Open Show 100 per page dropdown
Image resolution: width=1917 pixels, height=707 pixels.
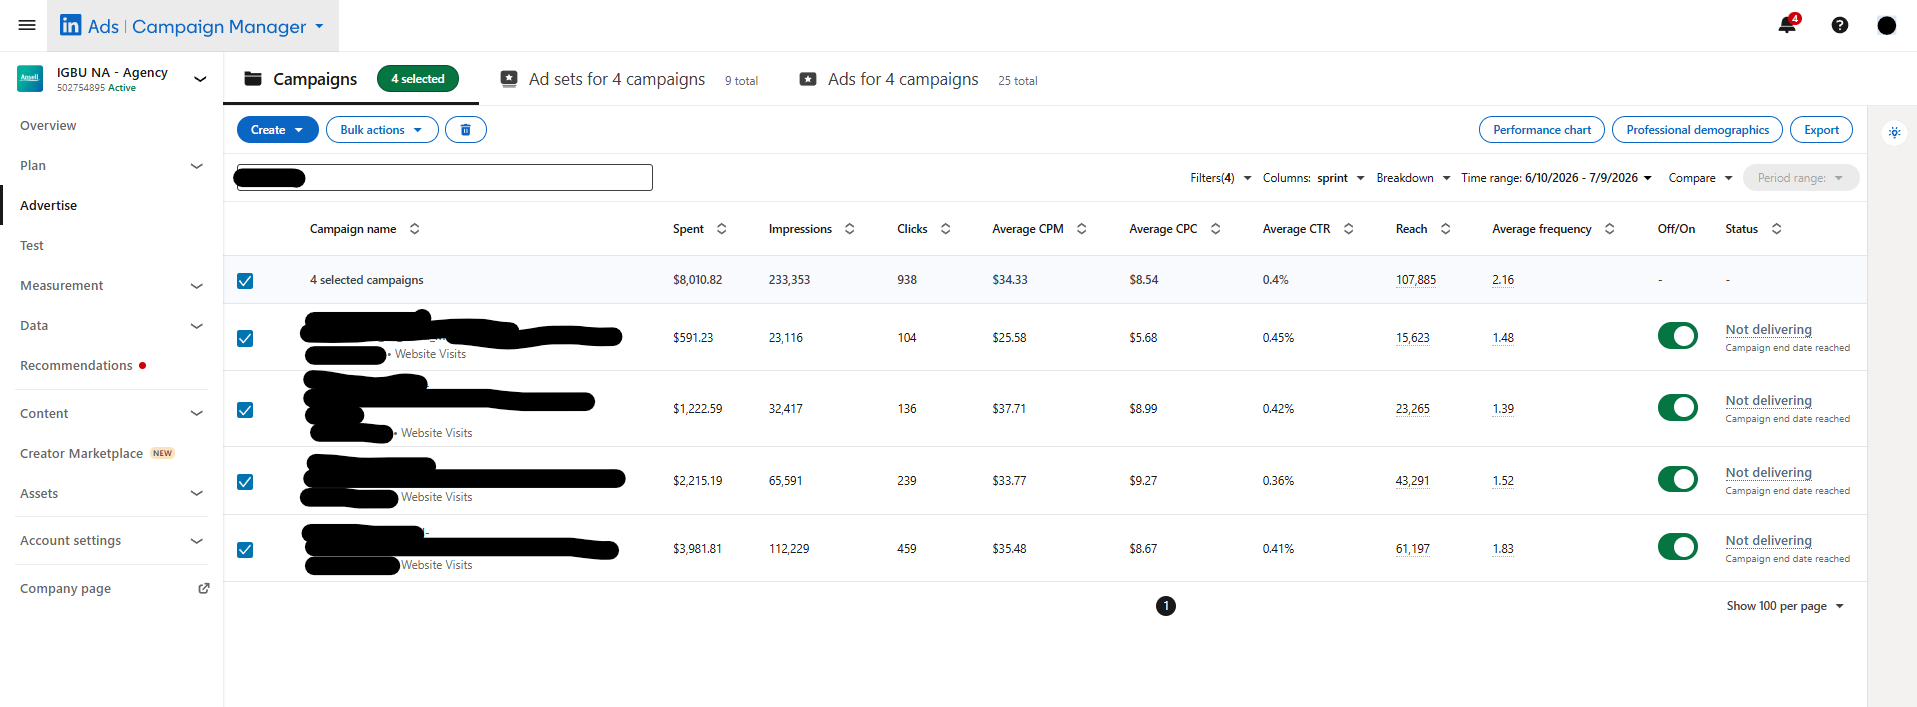tap(1785, 606)
